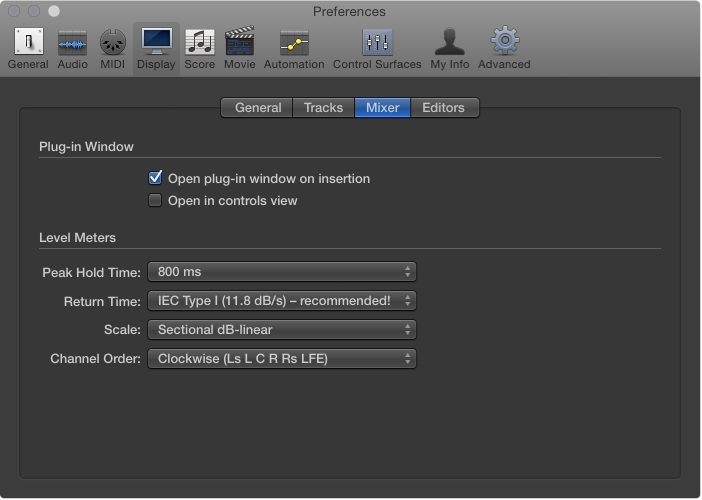The width and height of the screenshot is (702, 500).
Task: Click the Preferences window title
Action: pos(349,12)
